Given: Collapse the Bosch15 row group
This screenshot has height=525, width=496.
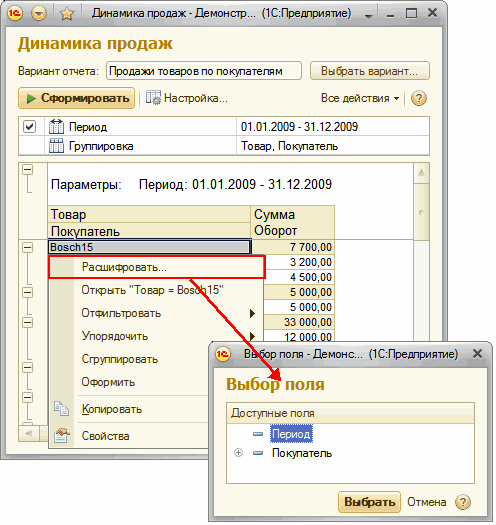Looking at the screenshot, I should pyautogui.click(x=27, y=247).
